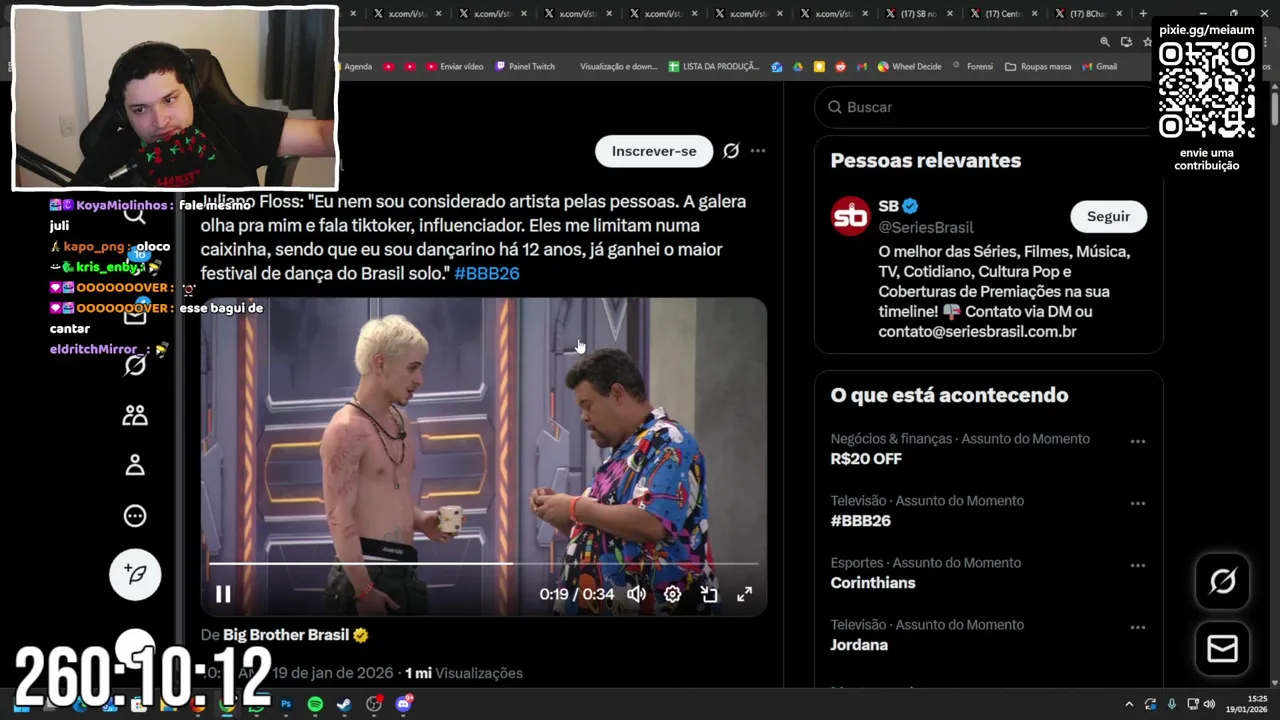The height and width of the screenshot is (720, 1280).
Task: Open the Visualização e down... bookmark
Action: (x=619, y=67)
